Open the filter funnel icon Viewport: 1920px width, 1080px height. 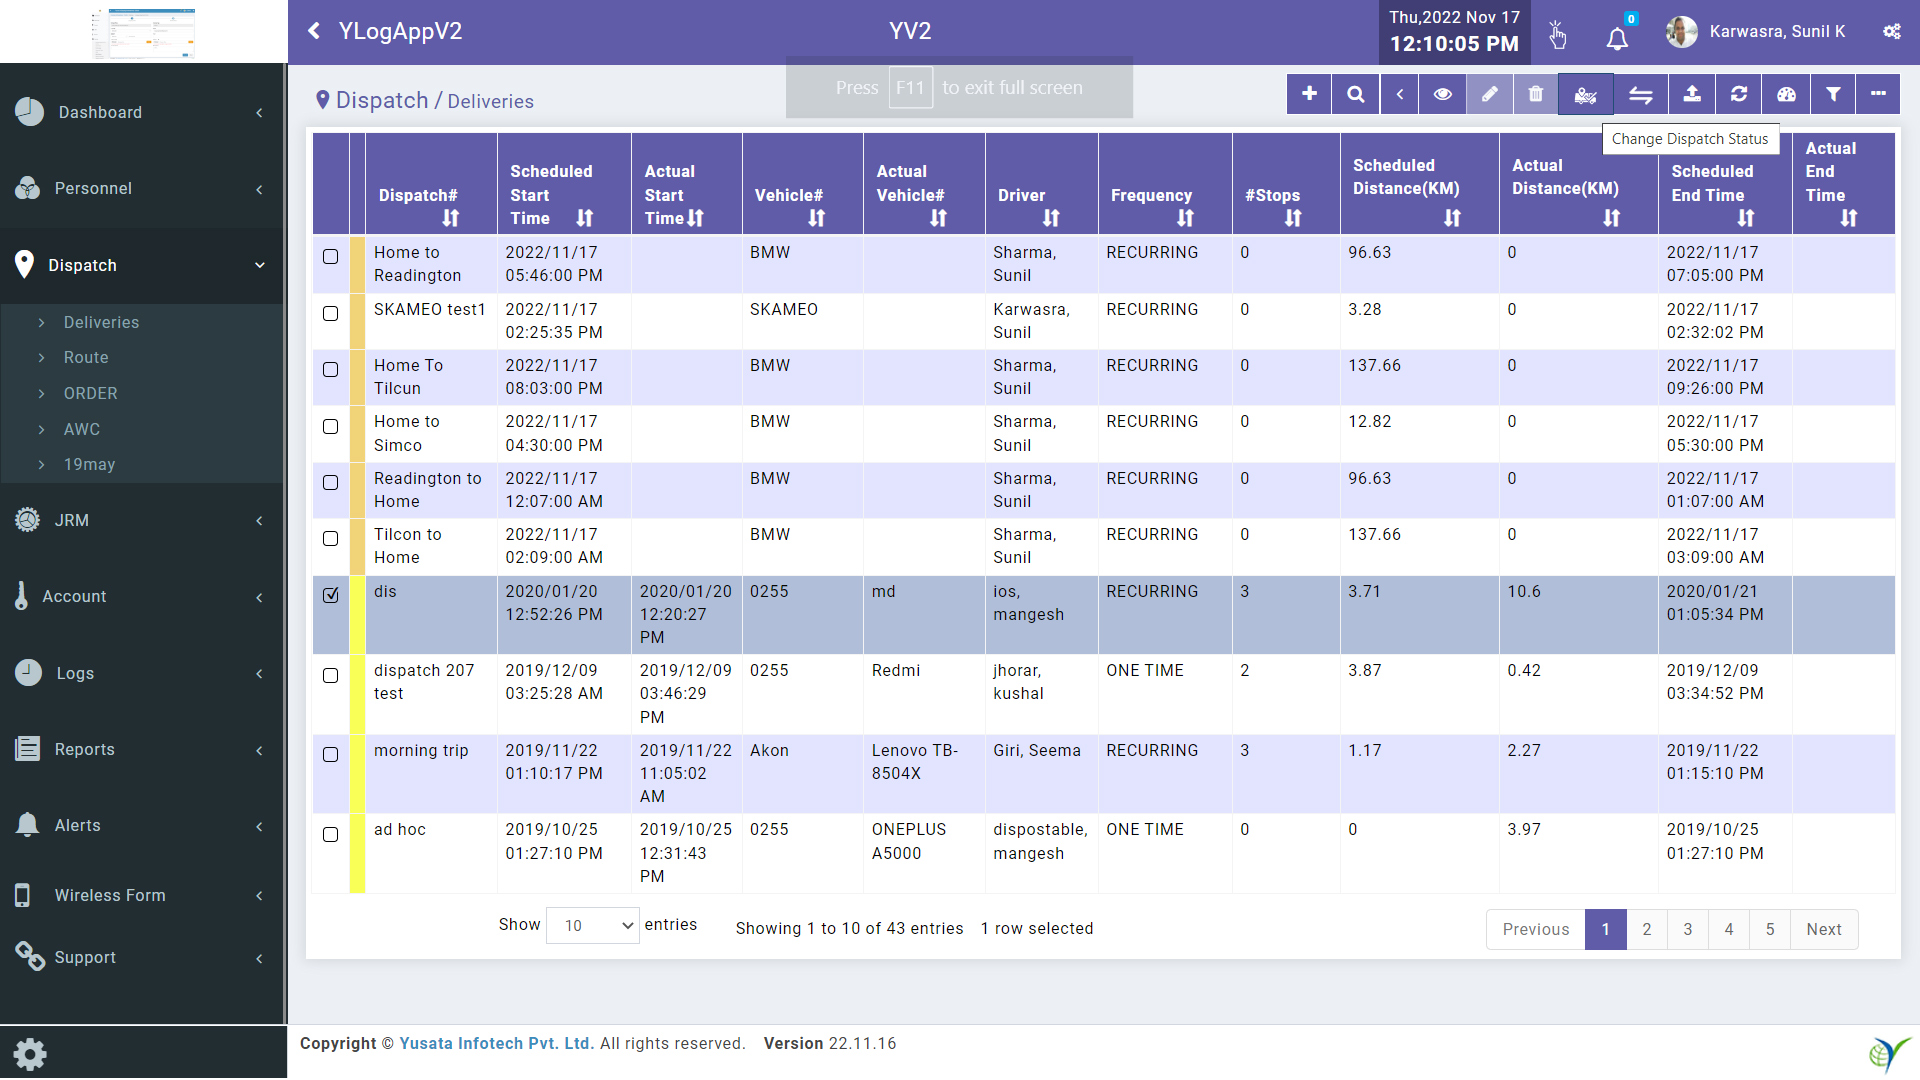1833,94
